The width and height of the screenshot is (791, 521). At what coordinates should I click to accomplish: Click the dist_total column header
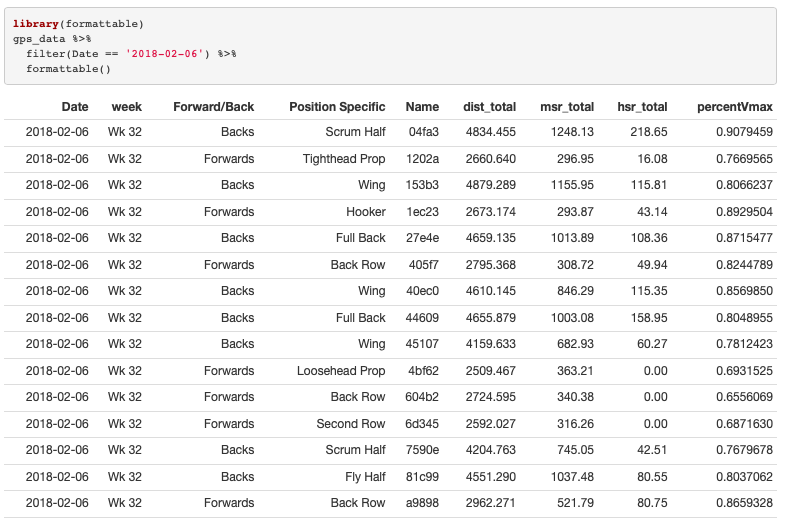[x=489, y=107]
